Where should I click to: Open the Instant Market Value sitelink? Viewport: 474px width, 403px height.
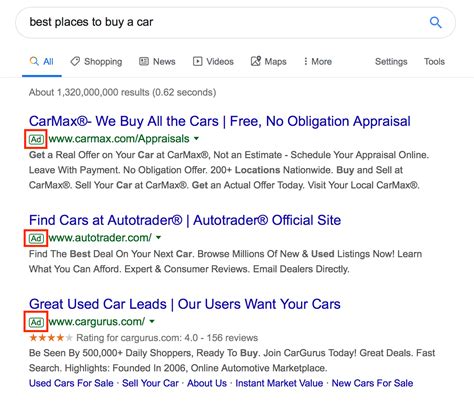tap(279, 383)
